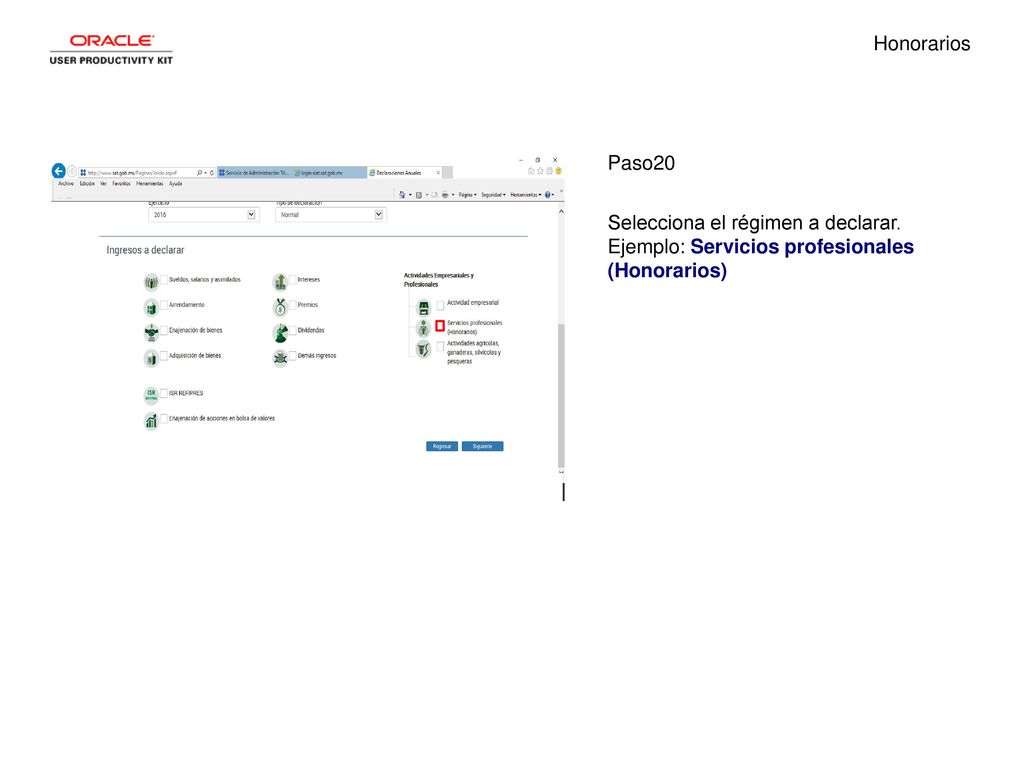The width and height of the screenshot is (1024, 768).
Task: Switch to the login.siat.sat.gob.mx tab
Action: click(329, 173)
